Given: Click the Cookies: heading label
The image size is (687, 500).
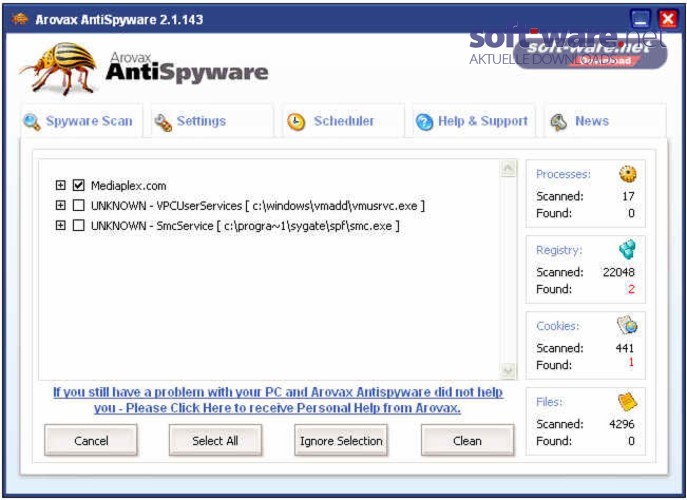Looking at the screenshot, I should pyautogui.click(x=557, y=326).
